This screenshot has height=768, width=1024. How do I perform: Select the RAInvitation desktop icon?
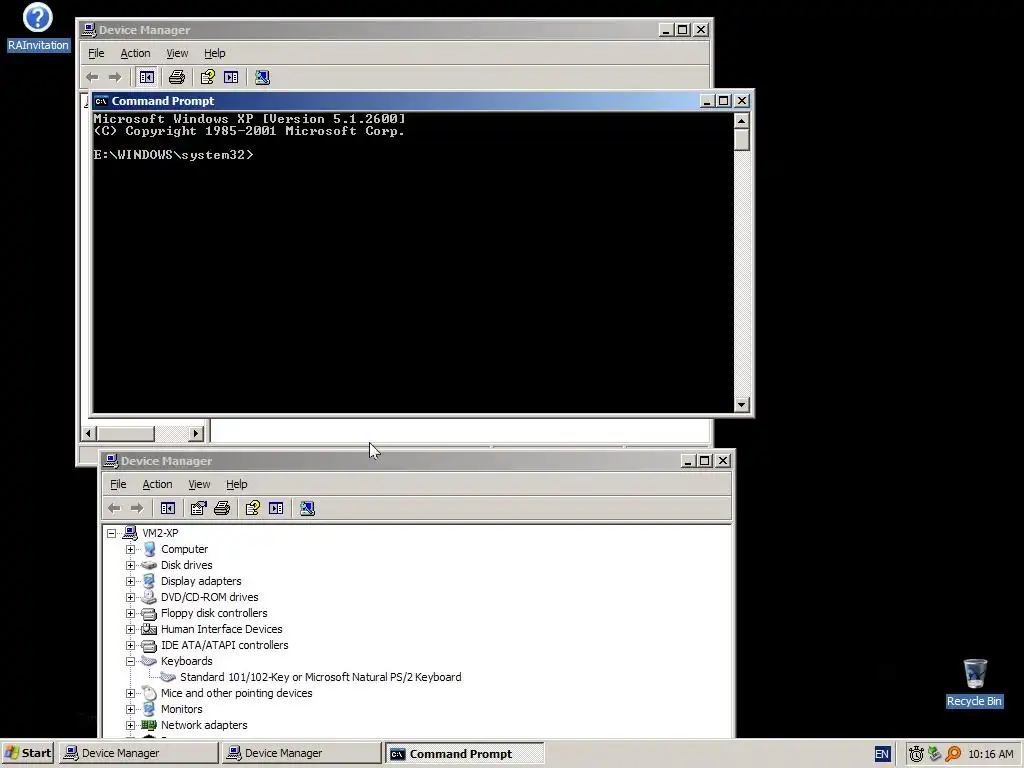click(38, 27)
